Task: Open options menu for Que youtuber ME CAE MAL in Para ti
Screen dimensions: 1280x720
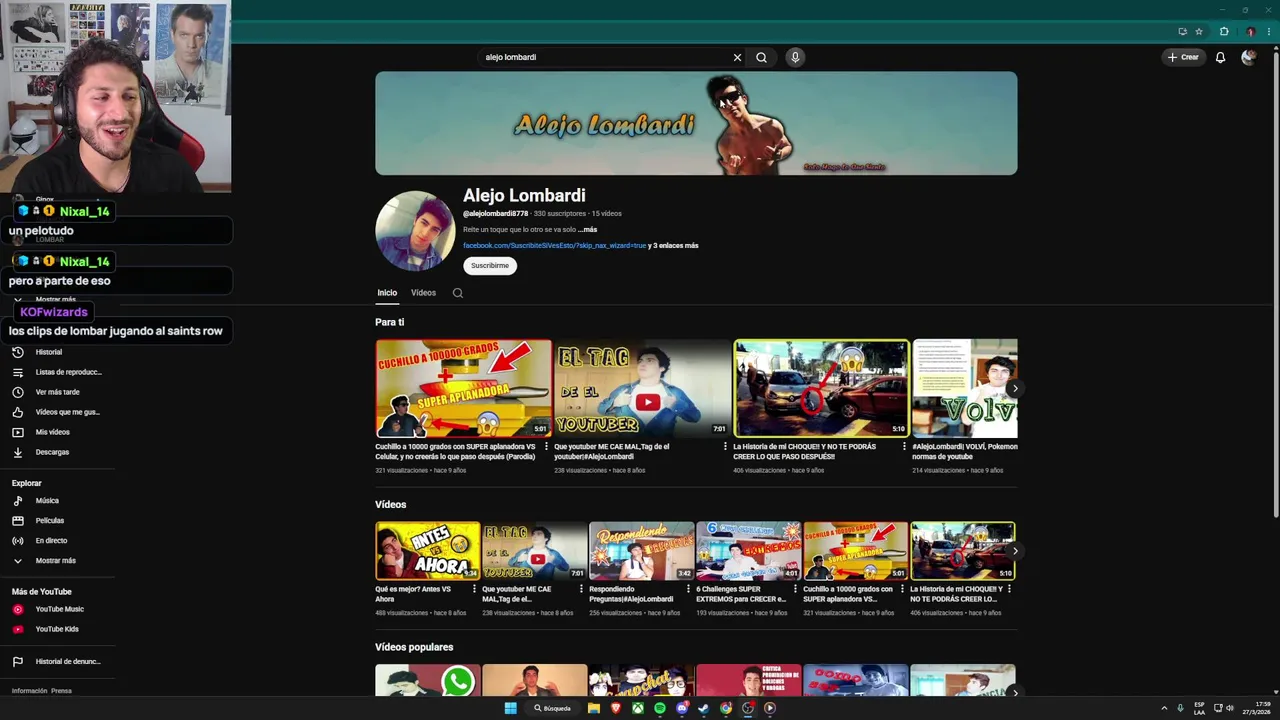Action: coord(725,447)
